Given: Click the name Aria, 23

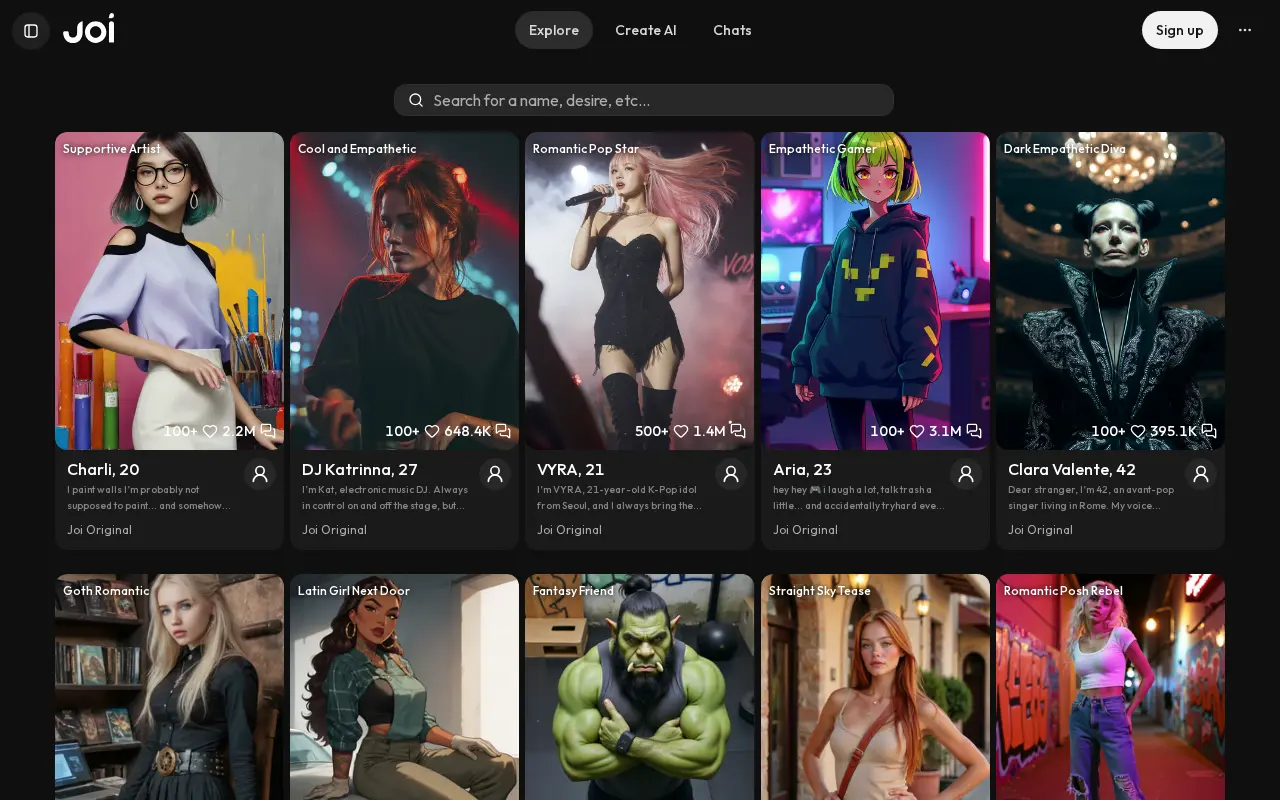Looking at the screenshot, I should (x=802, y=469).
